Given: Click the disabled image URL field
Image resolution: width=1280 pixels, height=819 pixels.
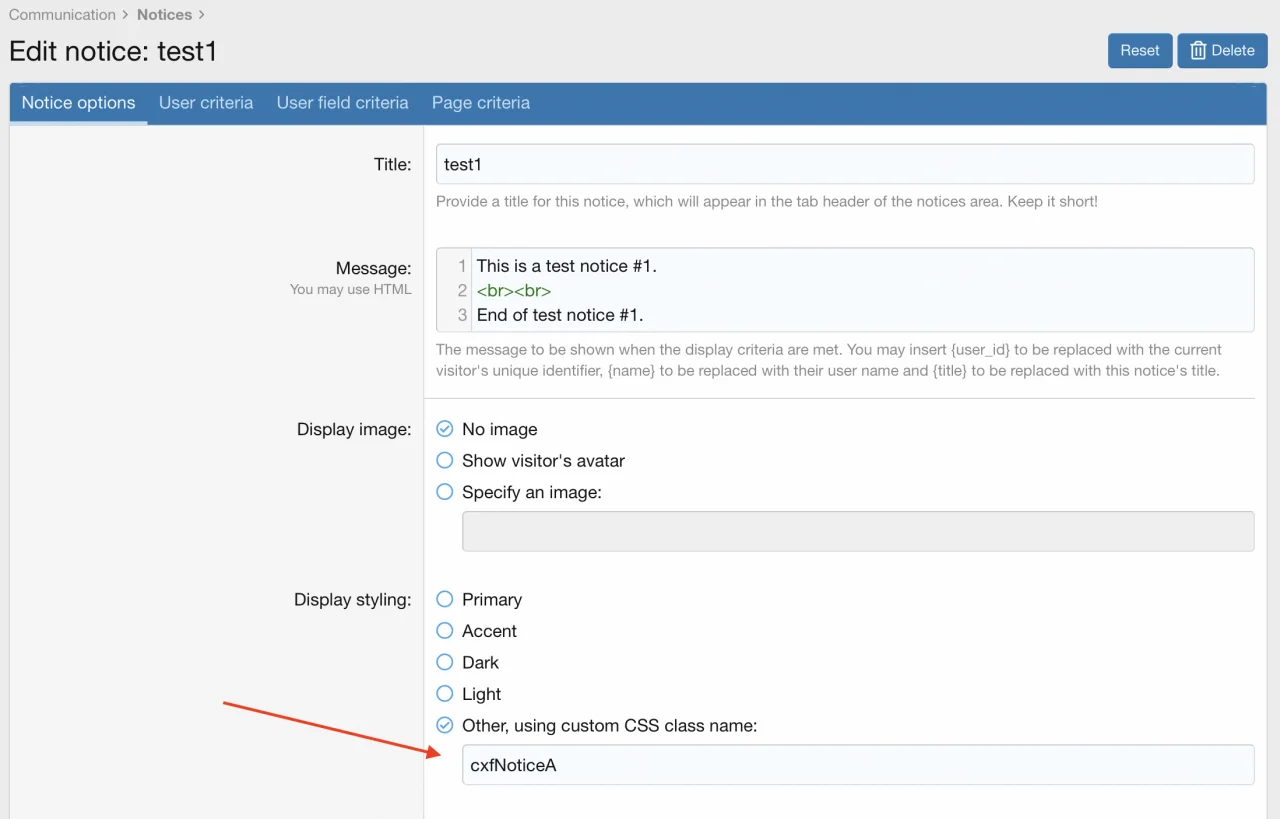Looking at the screenshot, I should pos(857,532).
